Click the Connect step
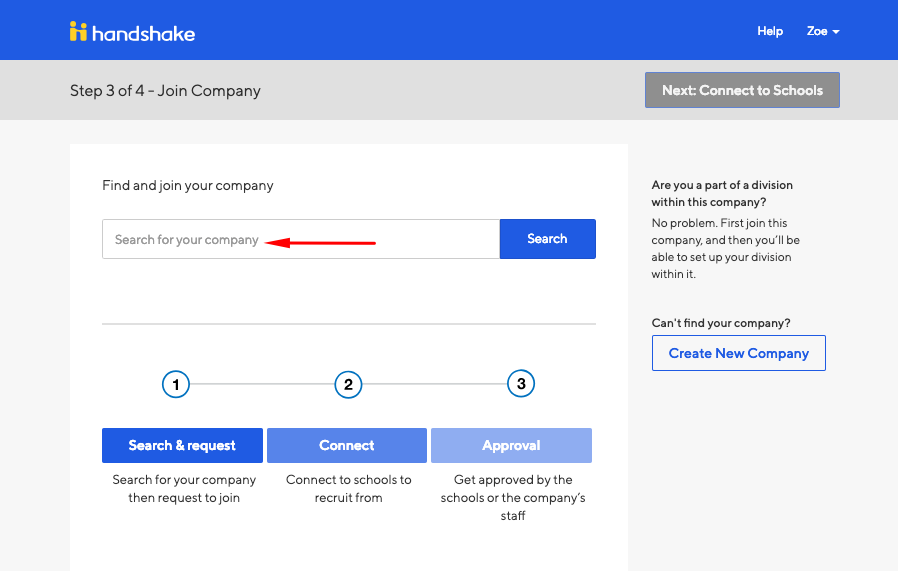 pyautogui.click(x=346, y=445)
